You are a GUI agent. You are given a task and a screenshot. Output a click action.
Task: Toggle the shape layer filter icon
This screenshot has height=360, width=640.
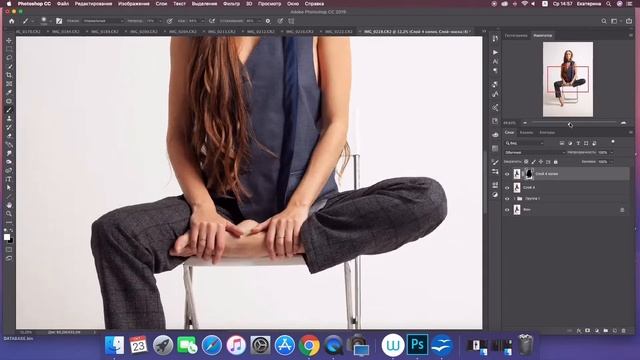pyautogui.click(x=586, y=143)
